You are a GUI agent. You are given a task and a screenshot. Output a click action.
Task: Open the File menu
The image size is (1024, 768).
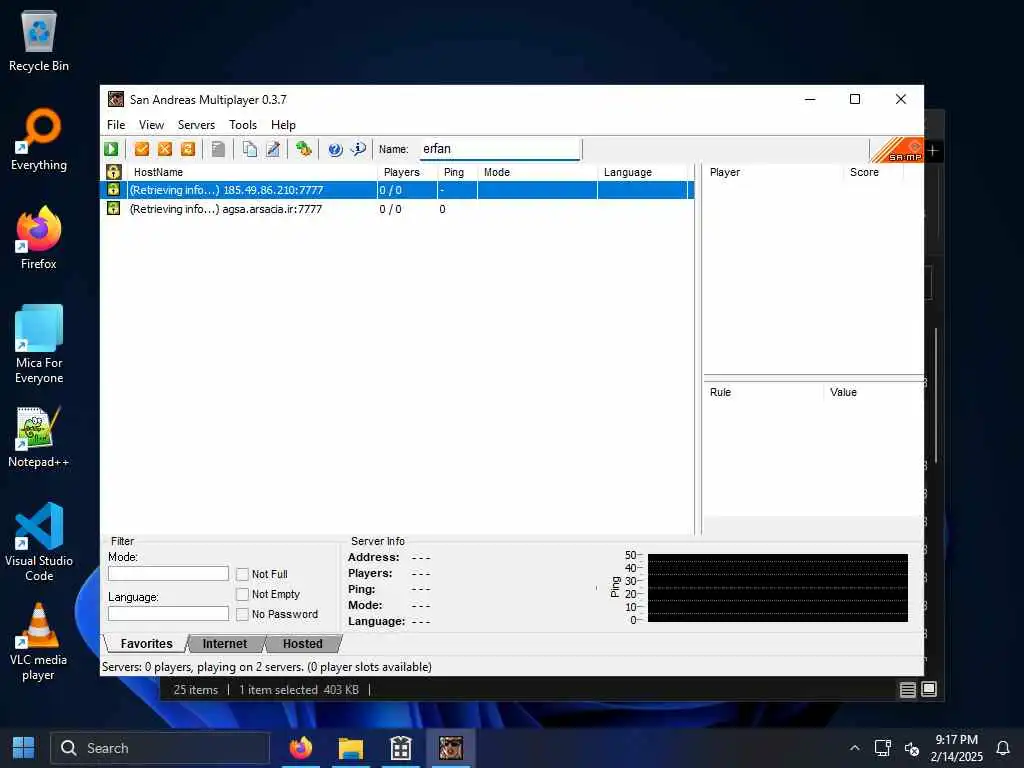pos(116,125)
